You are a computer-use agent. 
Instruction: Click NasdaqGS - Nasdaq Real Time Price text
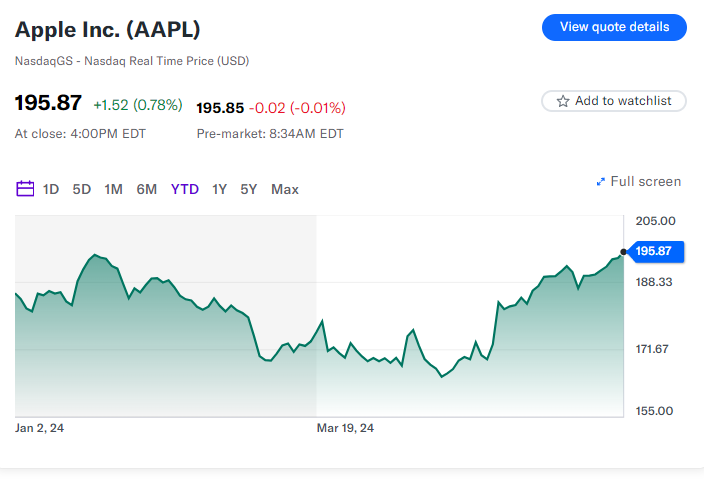click(132, 61)
